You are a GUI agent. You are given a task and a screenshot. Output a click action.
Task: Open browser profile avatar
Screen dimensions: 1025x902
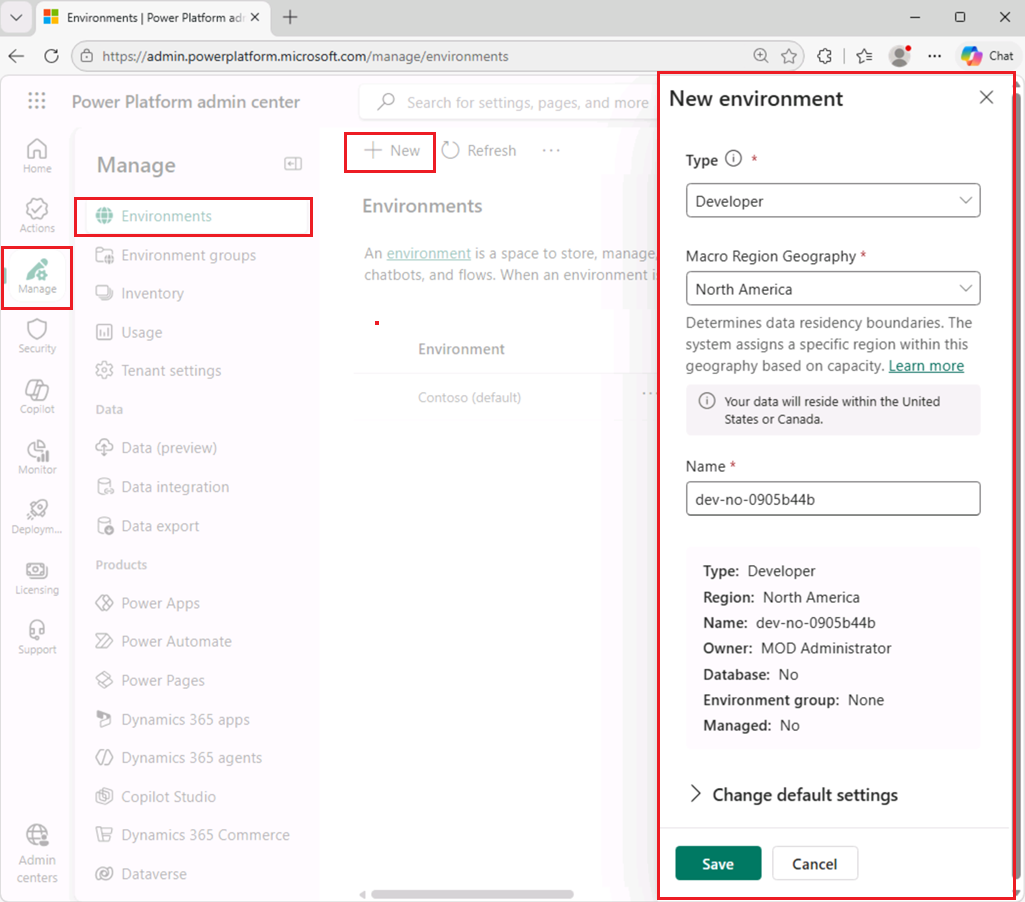[x=900, y=56]
